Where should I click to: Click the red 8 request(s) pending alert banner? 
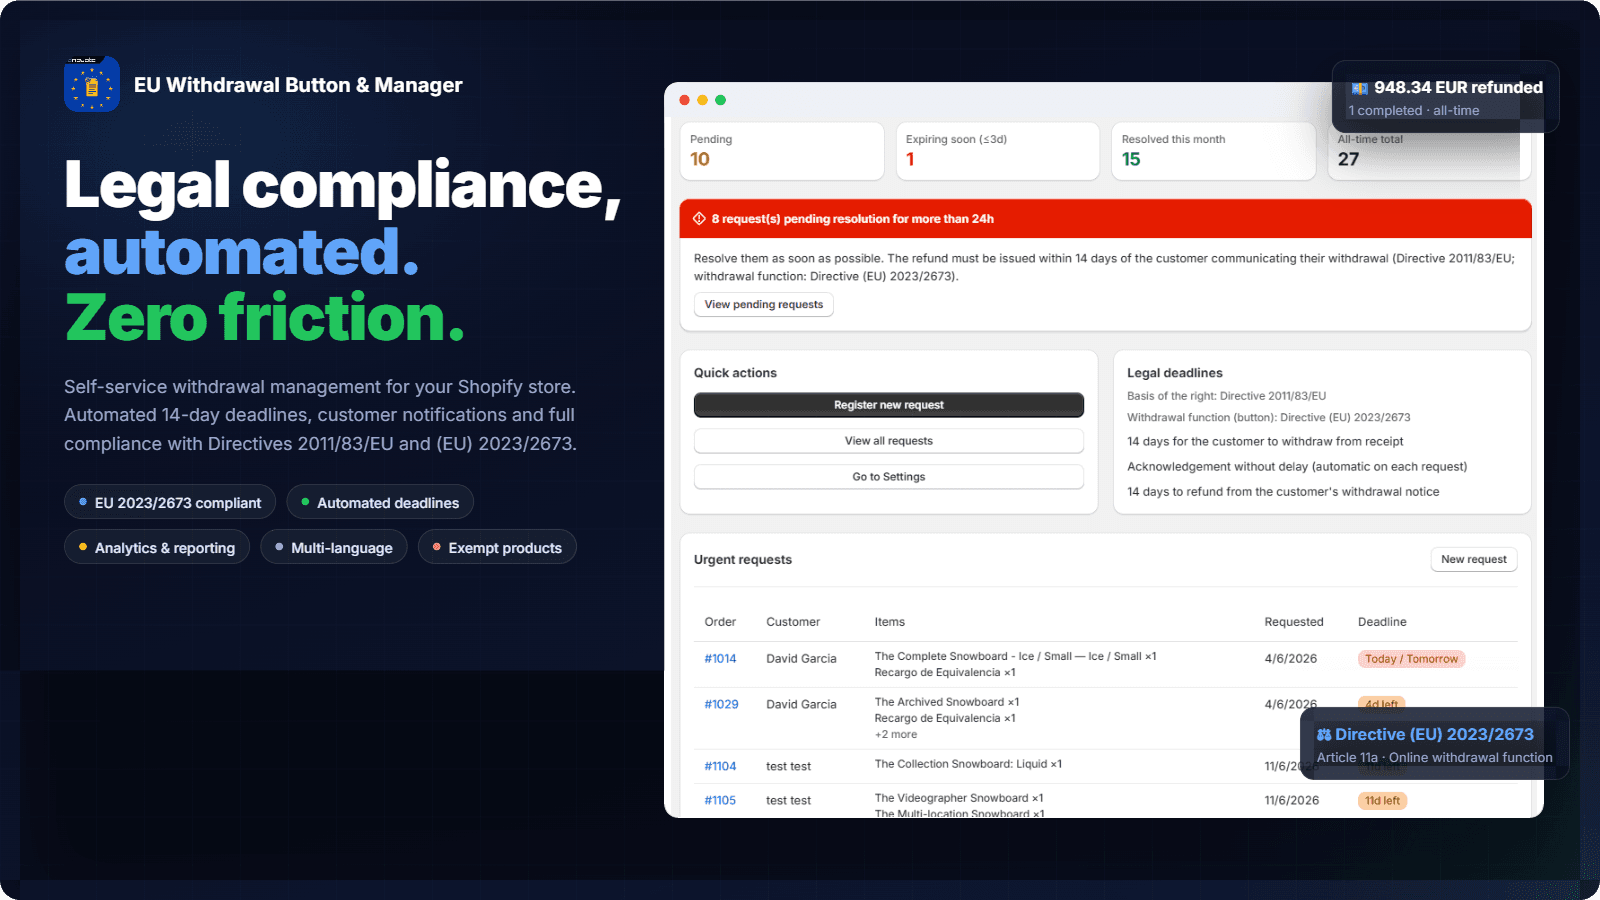click(1106, 219)
